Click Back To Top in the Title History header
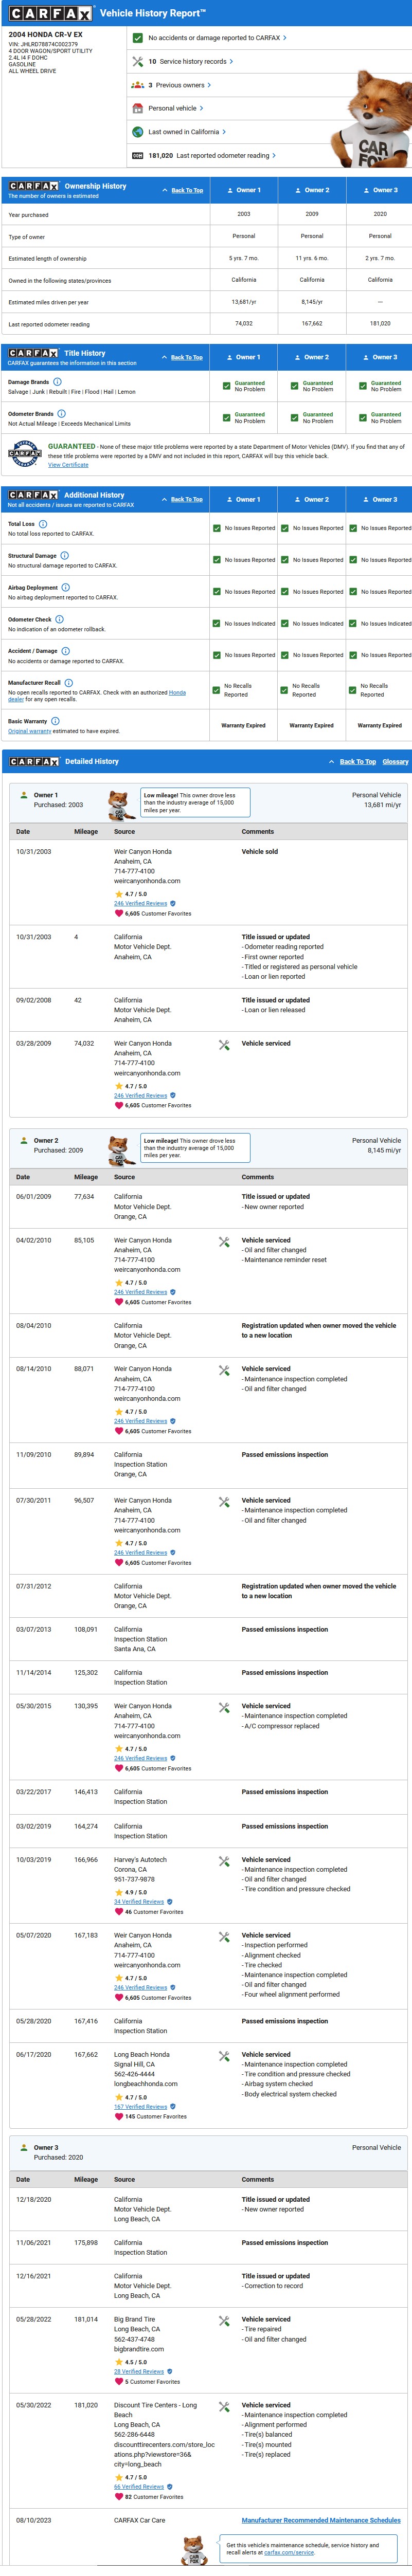Screen dimensions: 412x2576 coord(187,357)
